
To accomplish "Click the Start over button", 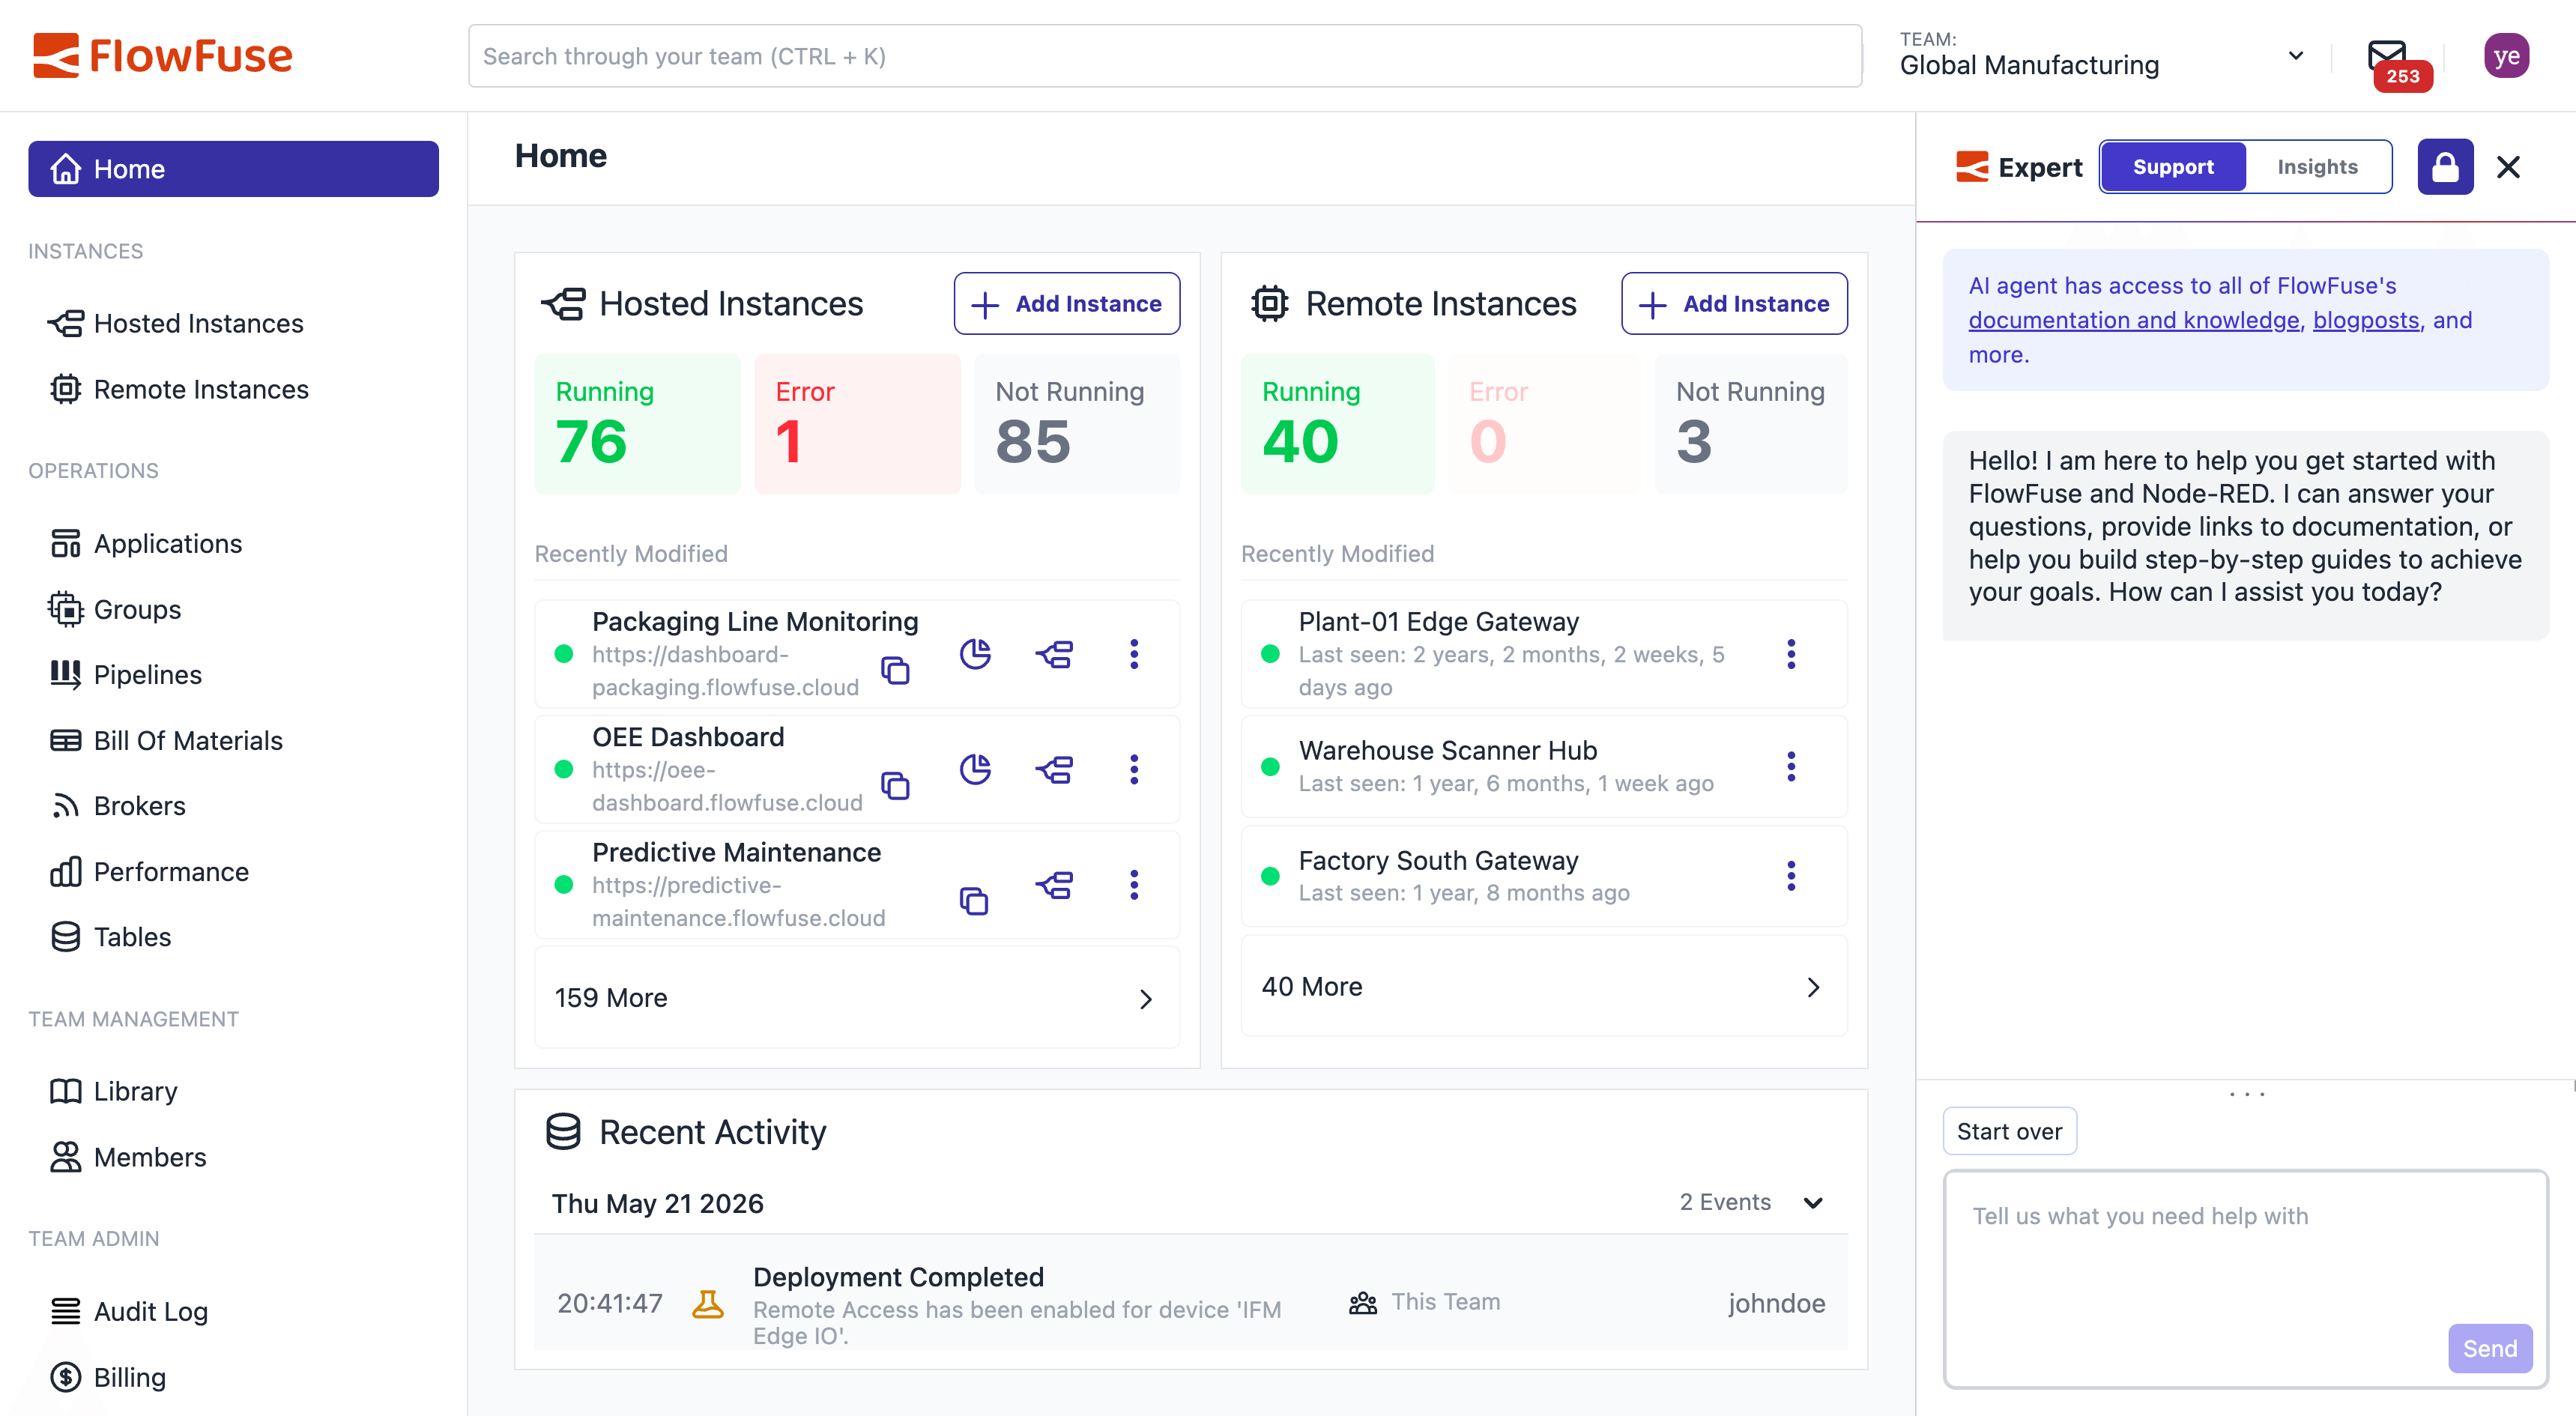I will (2009, 1131).
